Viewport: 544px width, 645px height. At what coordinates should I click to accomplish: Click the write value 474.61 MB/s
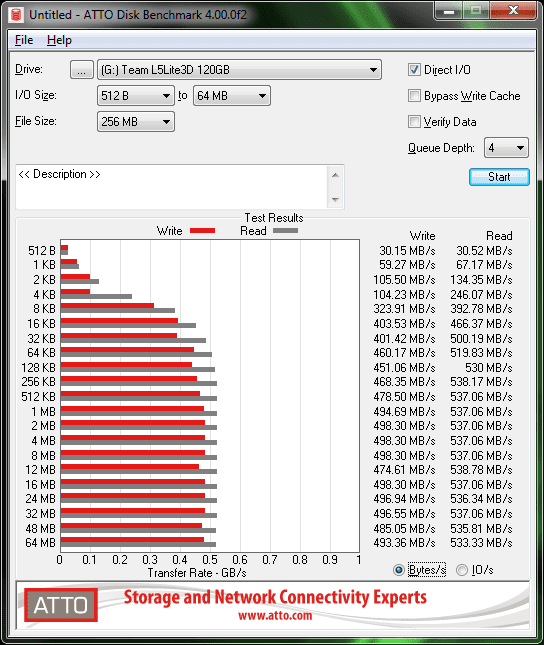pyautogui.click(x=404, y=469)
